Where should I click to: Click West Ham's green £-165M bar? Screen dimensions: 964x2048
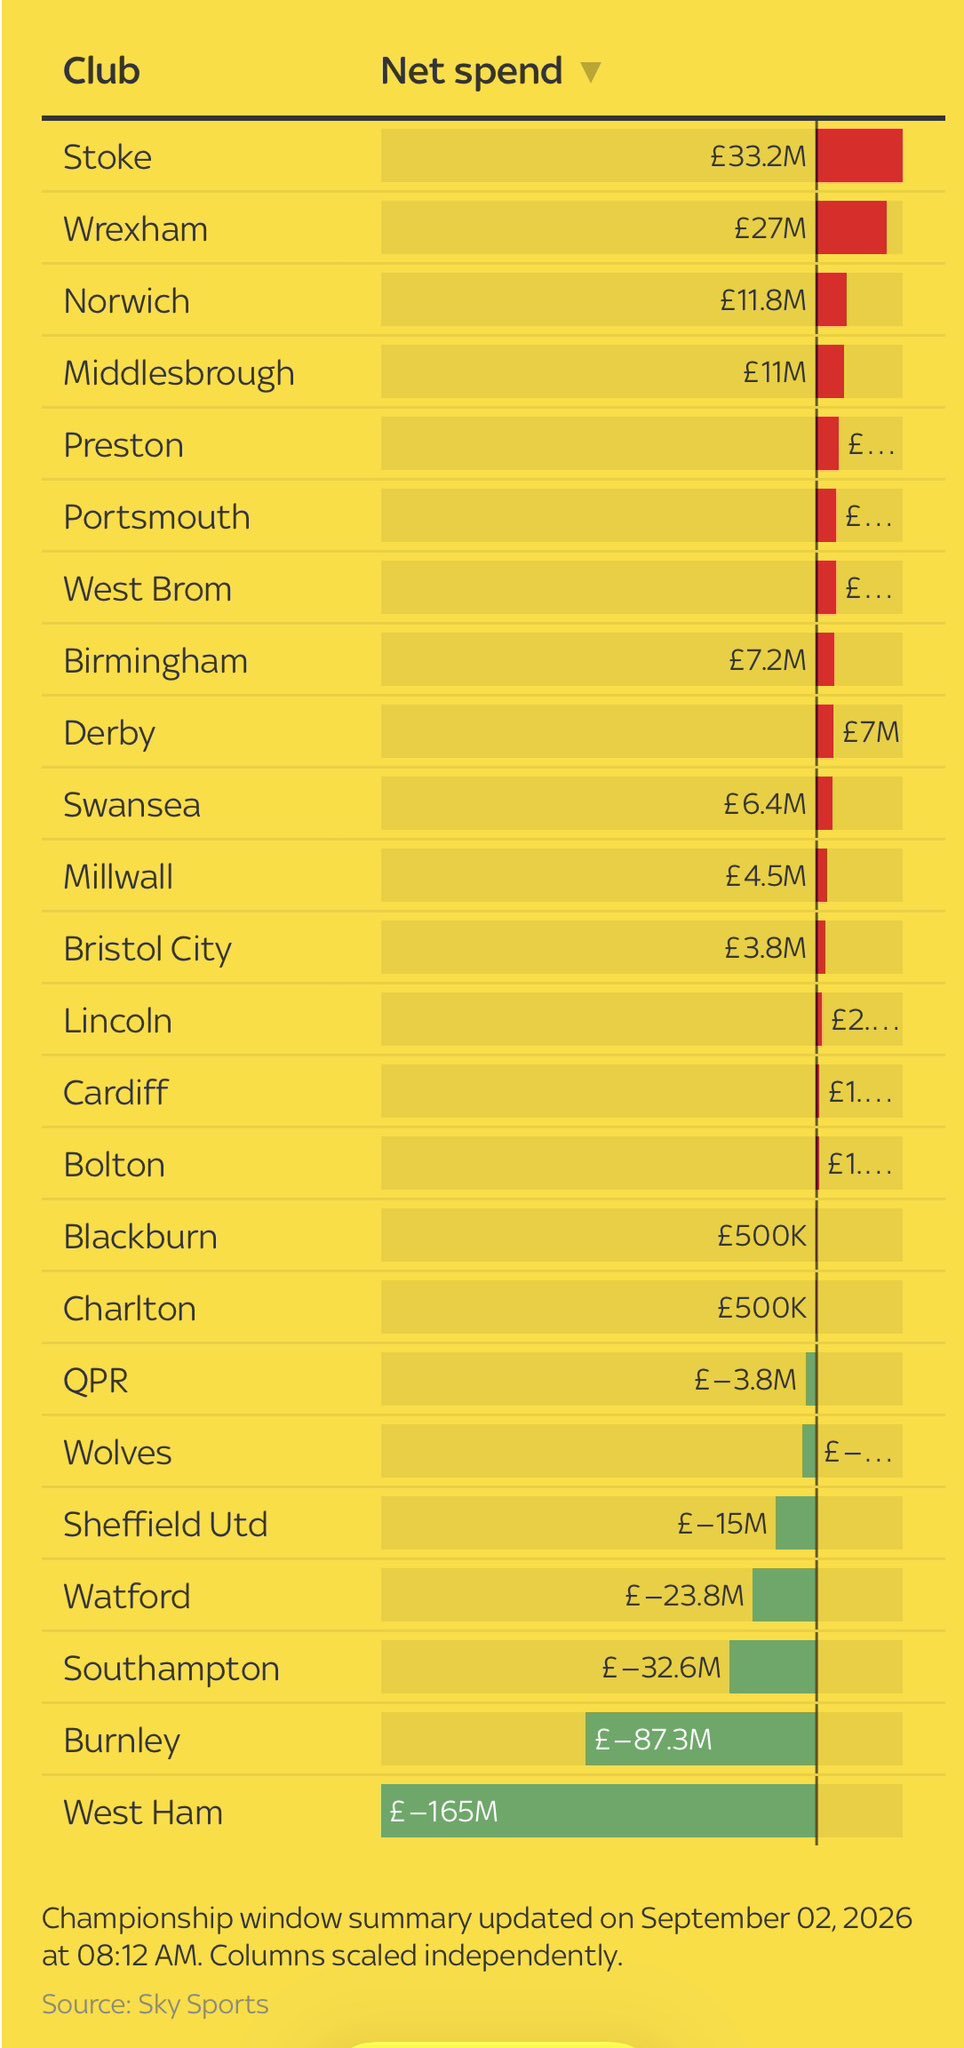coord(599,1811)
